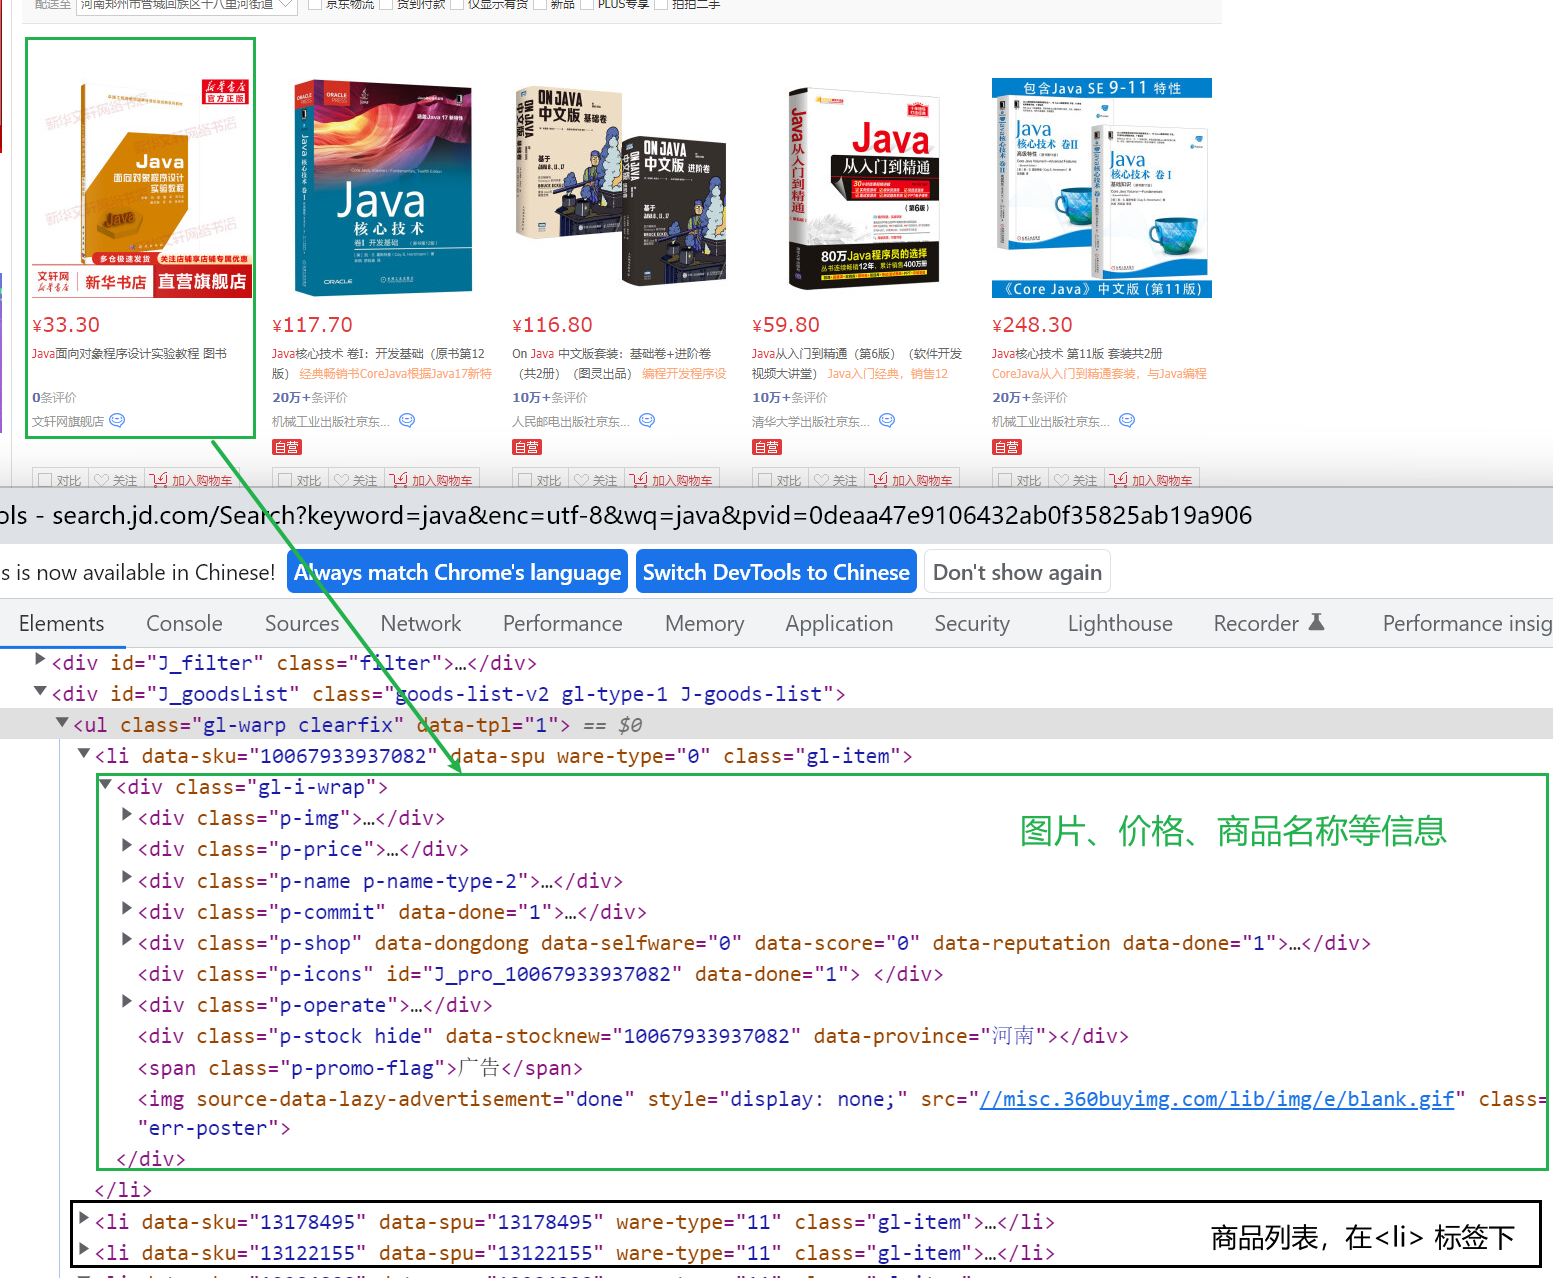Expand the div class p-operate node
This screenshot has width=1553, height=1278.
(127, 1001)
